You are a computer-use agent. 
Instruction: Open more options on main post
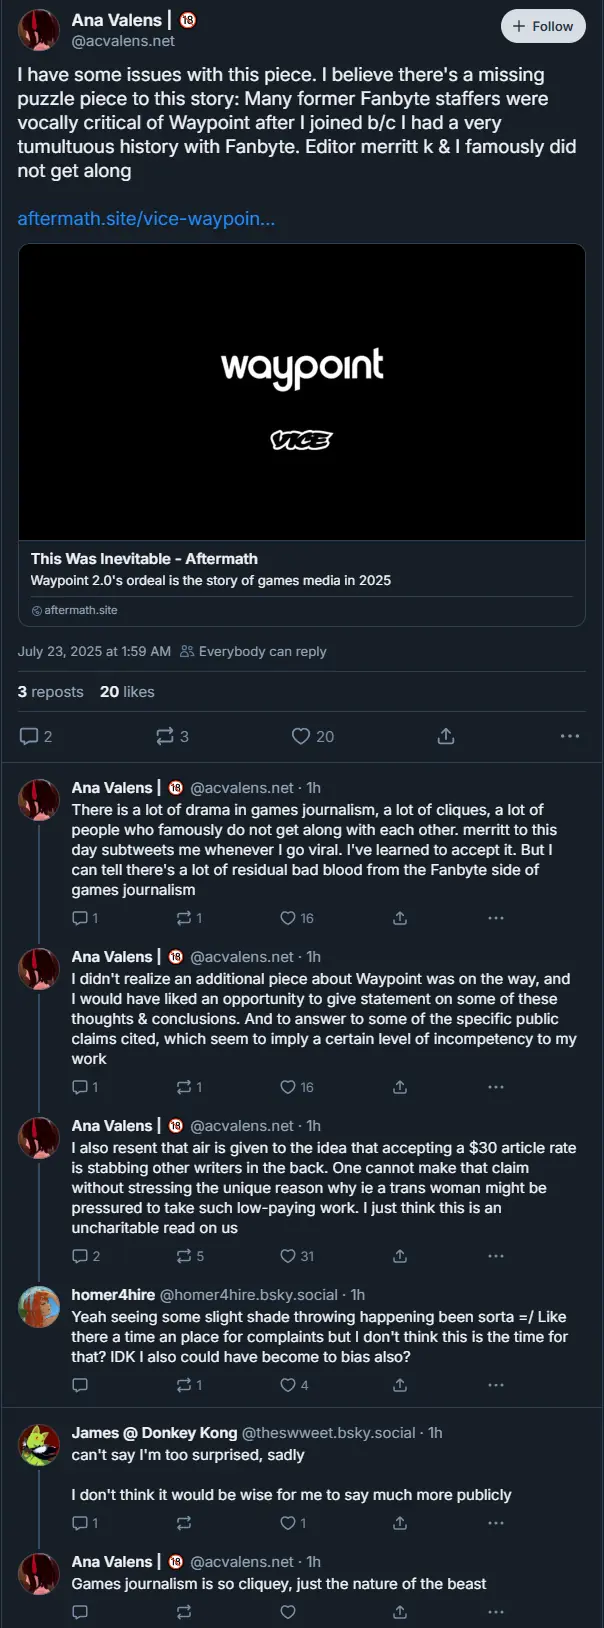[570, 736]
